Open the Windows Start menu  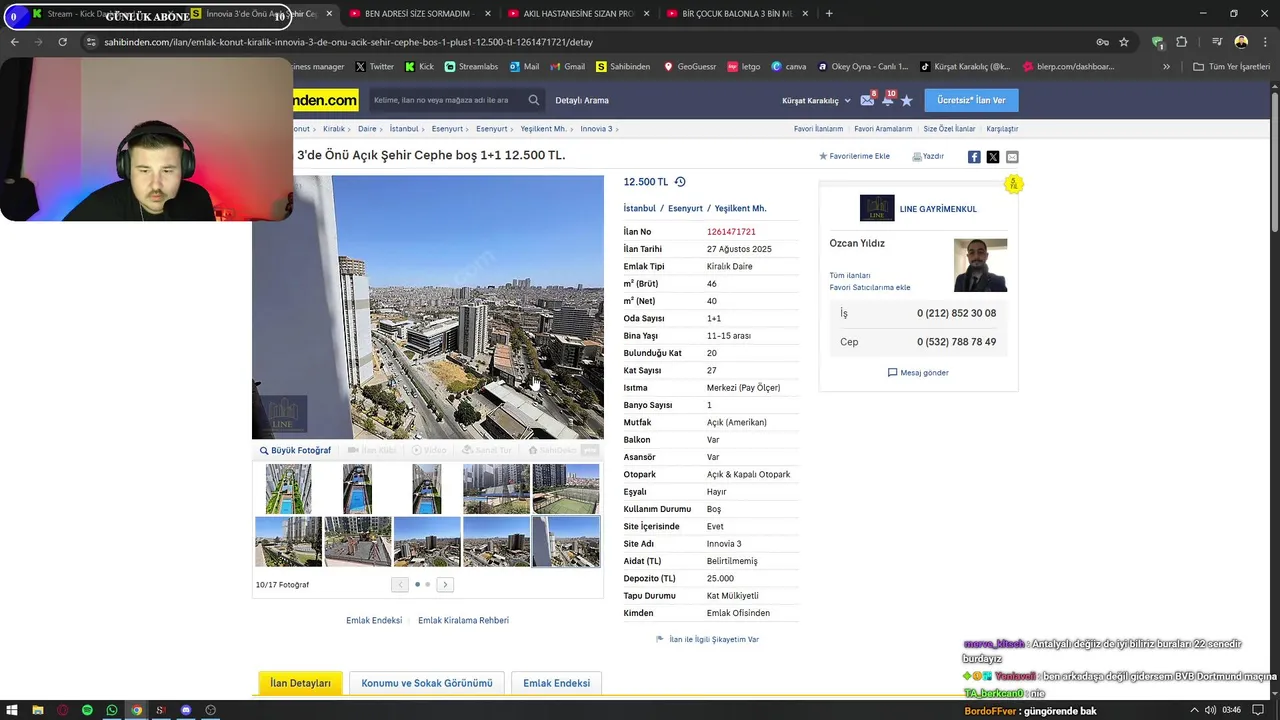click(x=13, y=710)
